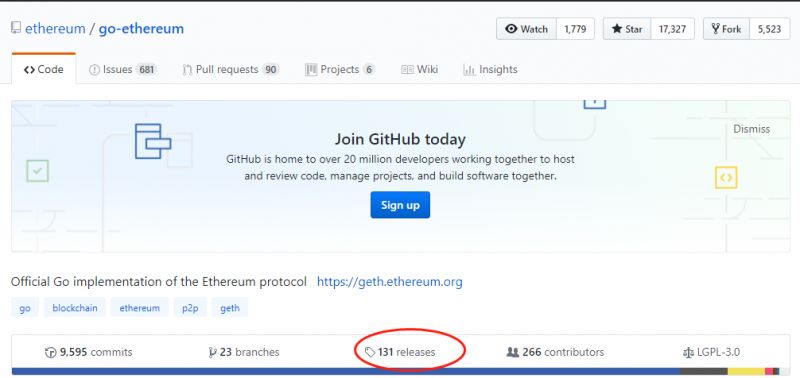The width and height of the screenshot is (800, 378).
Task: Click the releases tag icon
Action: (370, 352)
